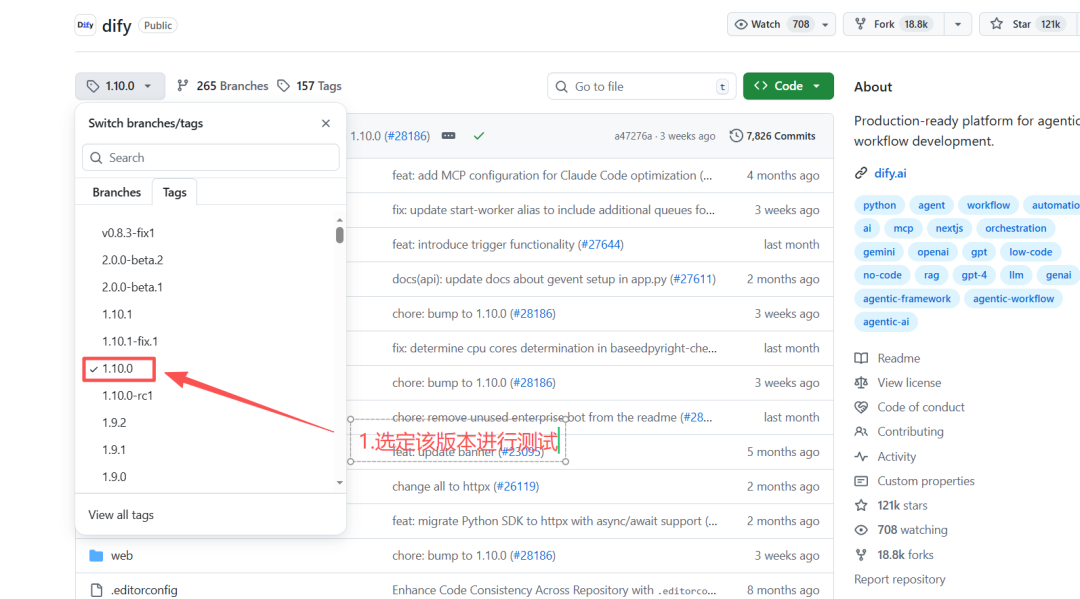This screenshot has width=1080, height=599.
Task: Expand the Watch options arrow
Action: [825, 25]
